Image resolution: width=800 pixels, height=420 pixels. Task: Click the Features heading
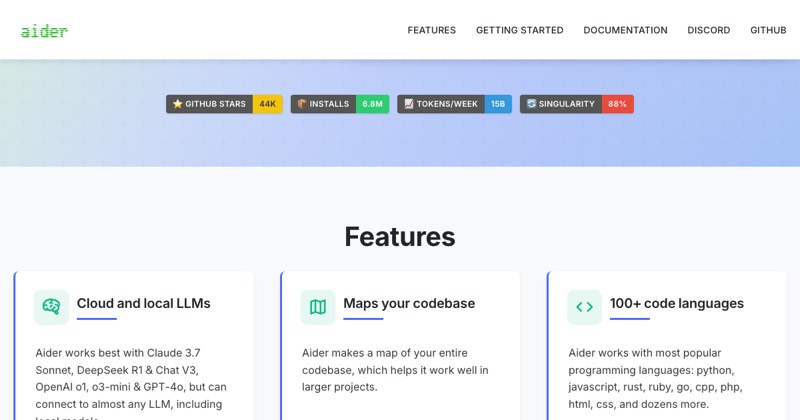coord(400,237)
